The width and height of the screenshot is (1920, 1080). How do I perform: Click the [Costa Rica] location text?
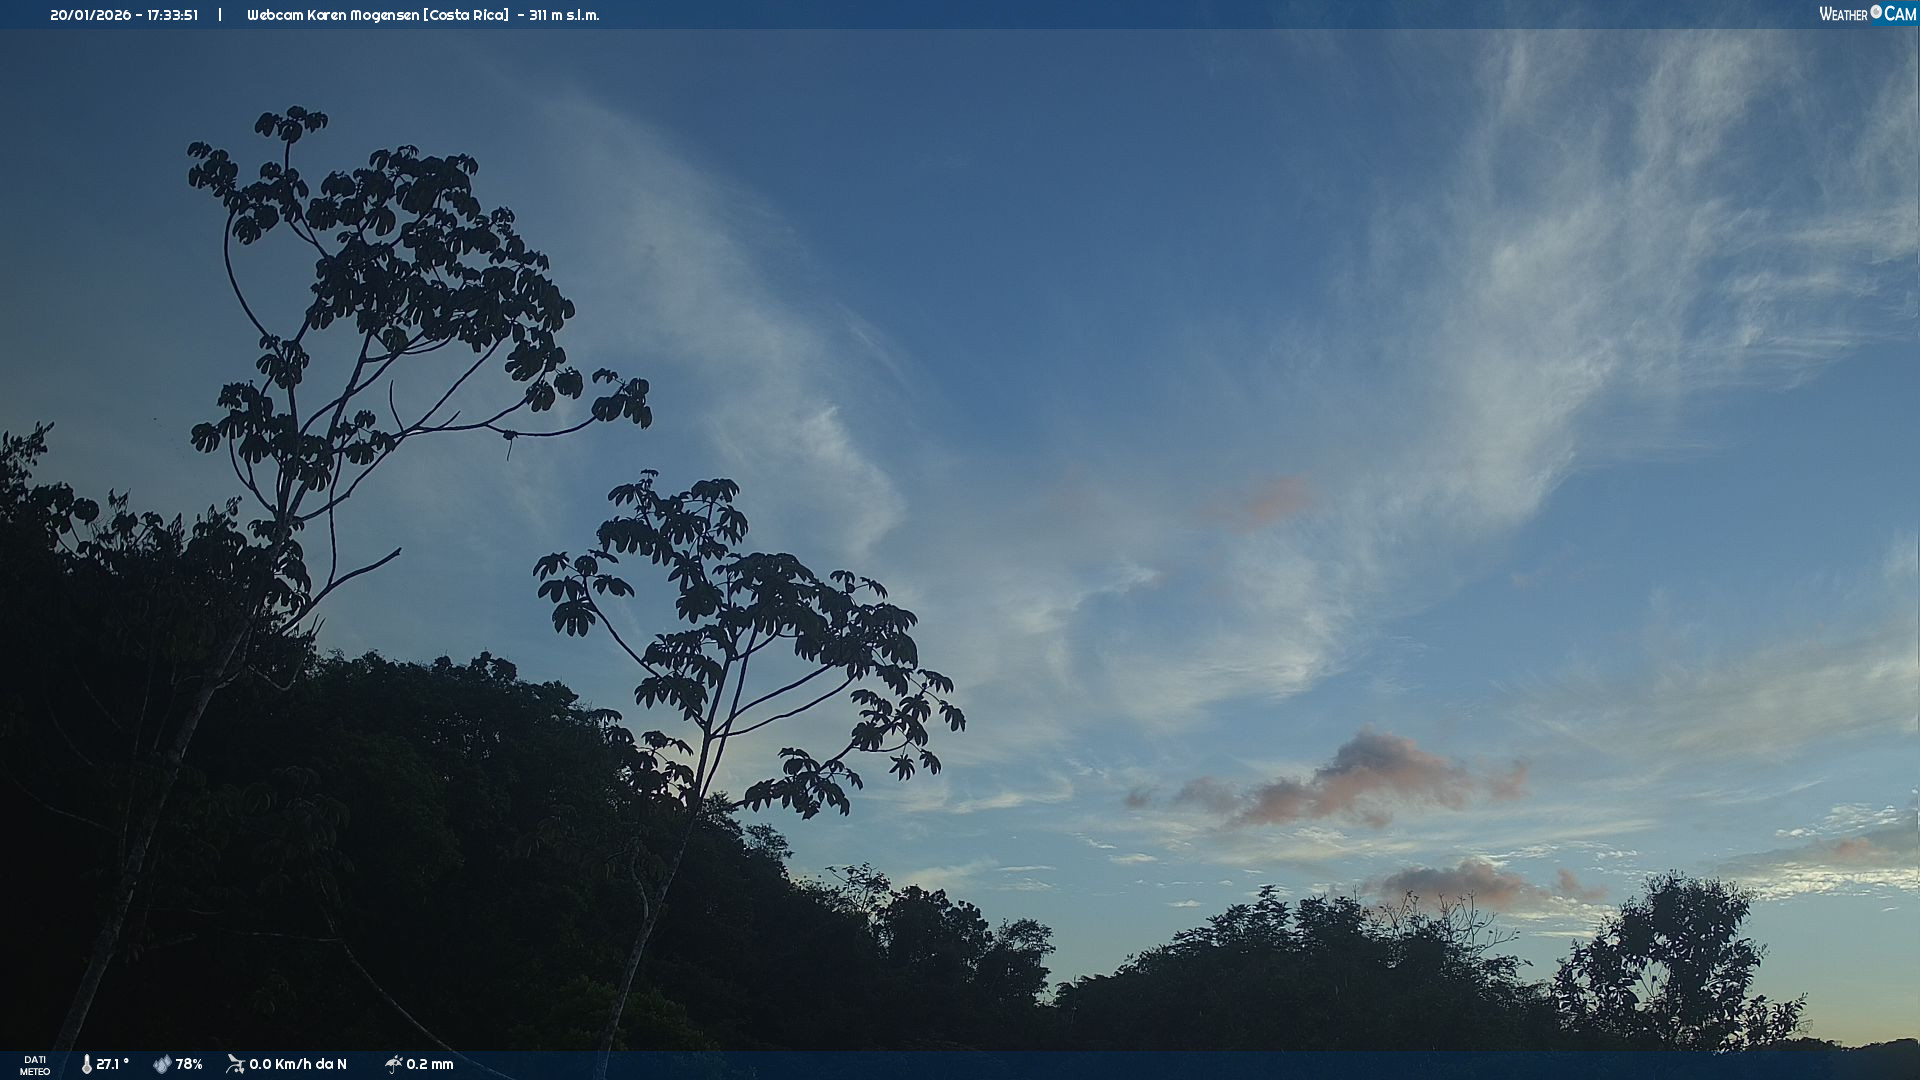[466, 15]
